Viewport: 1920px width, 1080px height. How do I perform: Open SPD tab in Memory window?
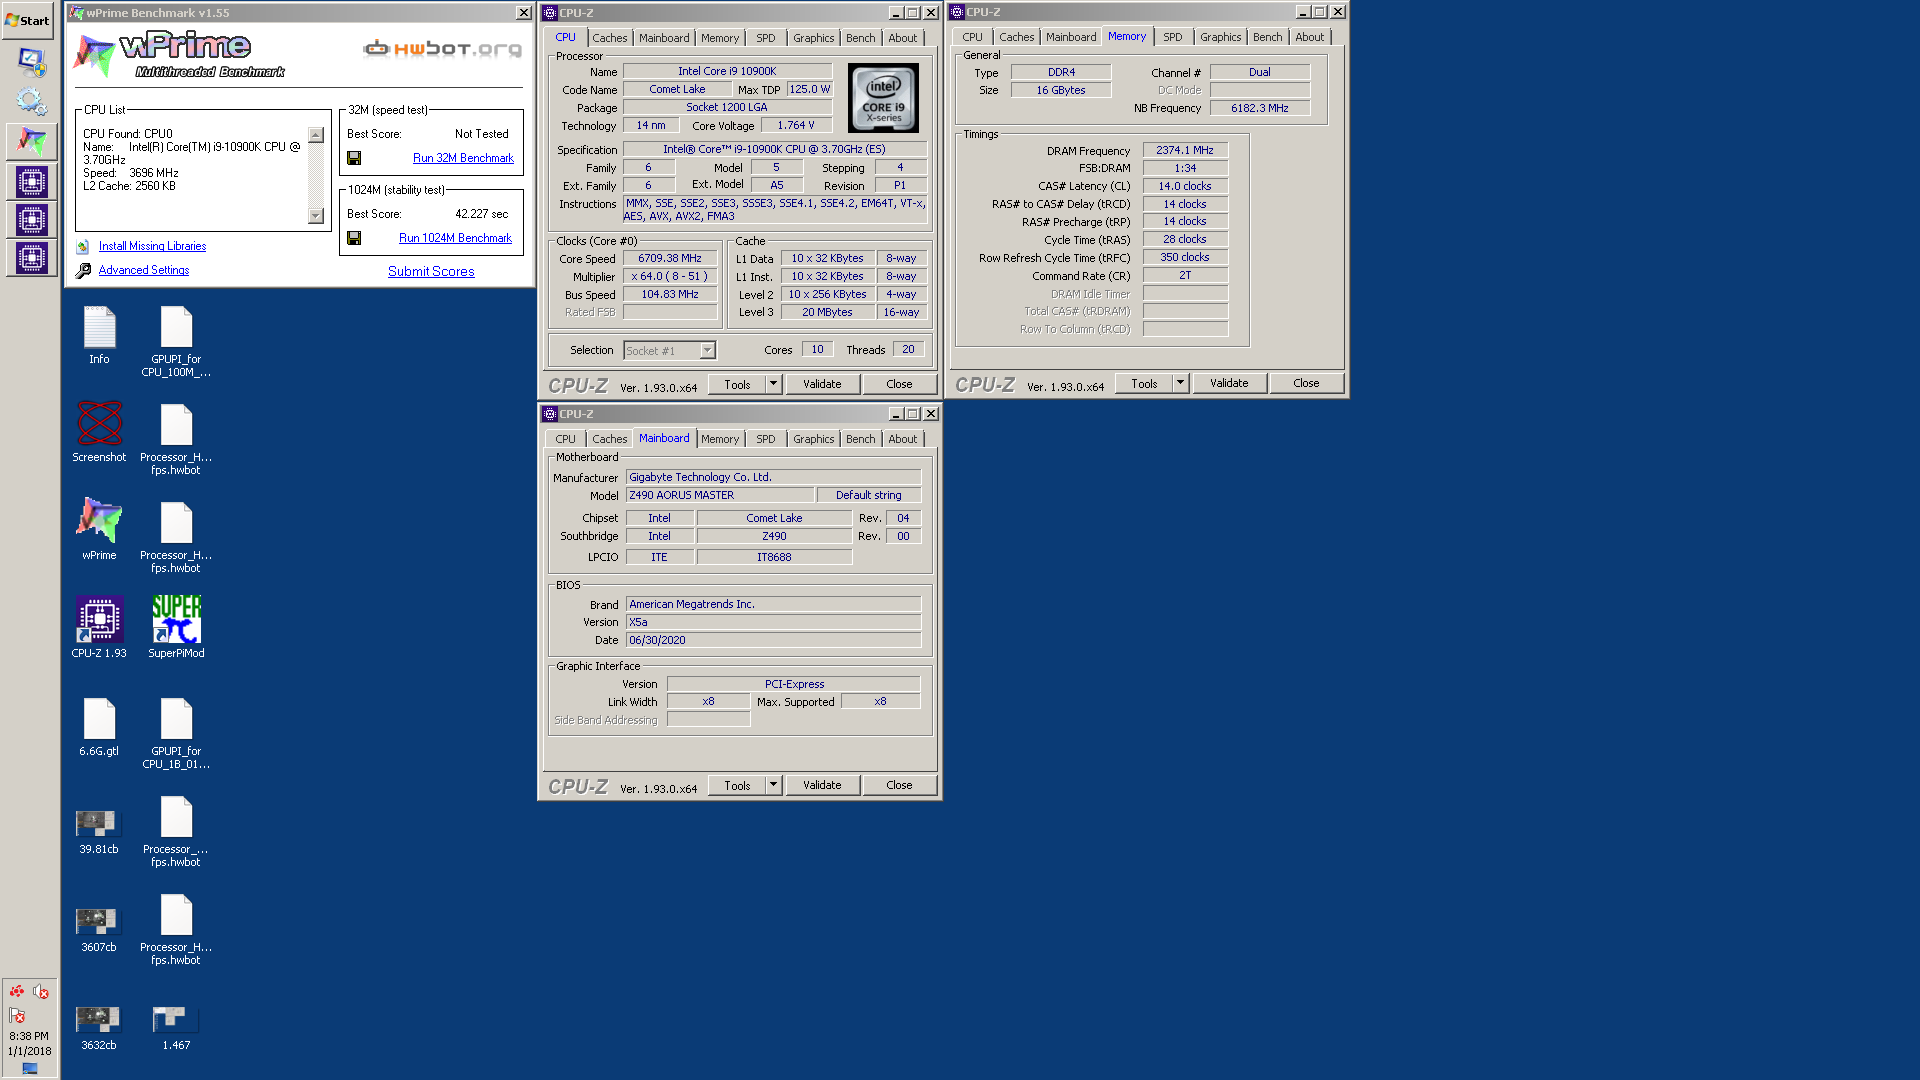pyautogui.click(x=1172, y=37)
